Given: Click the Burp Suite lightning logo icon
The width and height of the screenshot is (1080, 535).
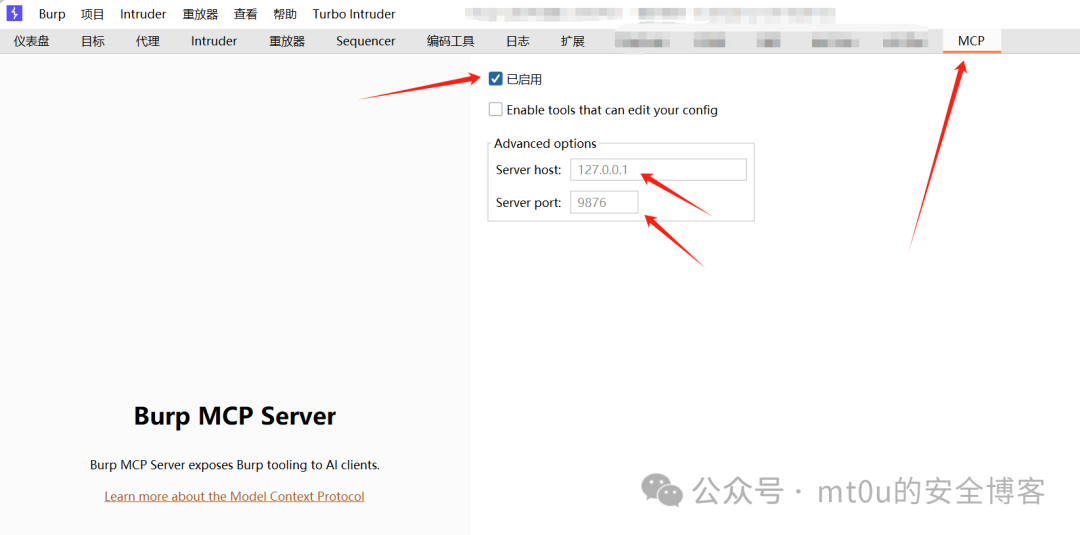Looking at the screenshot, I should click(14, 13).
